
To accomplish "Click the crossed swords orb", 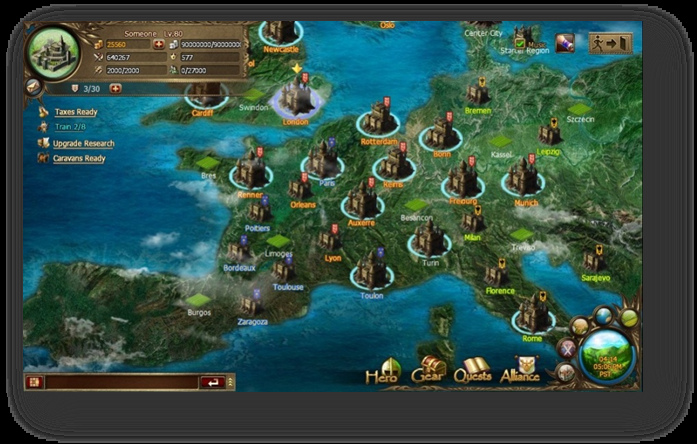I will [x=567, y=349].
